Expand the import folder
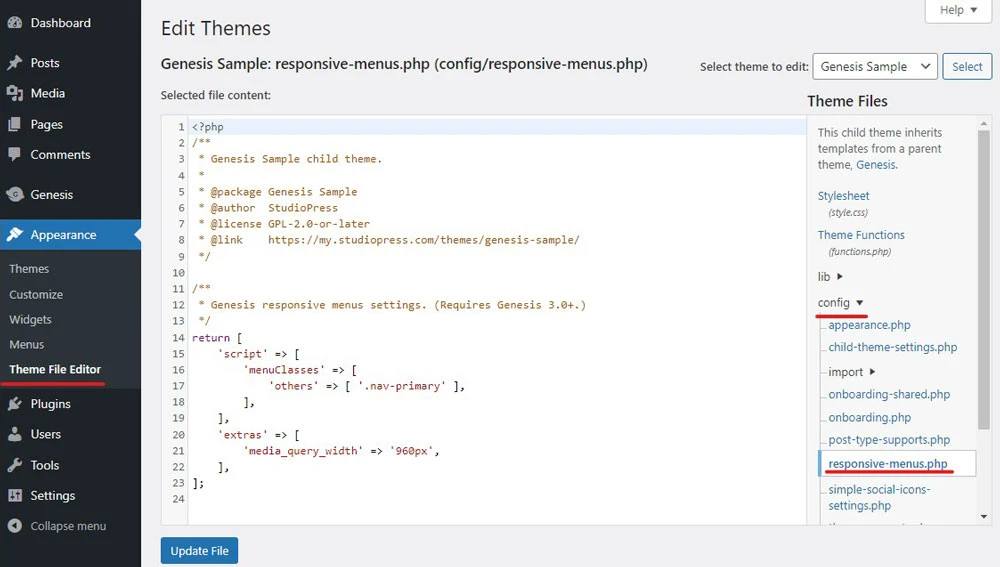This screenshot has height=567, width=1000. 851,372
